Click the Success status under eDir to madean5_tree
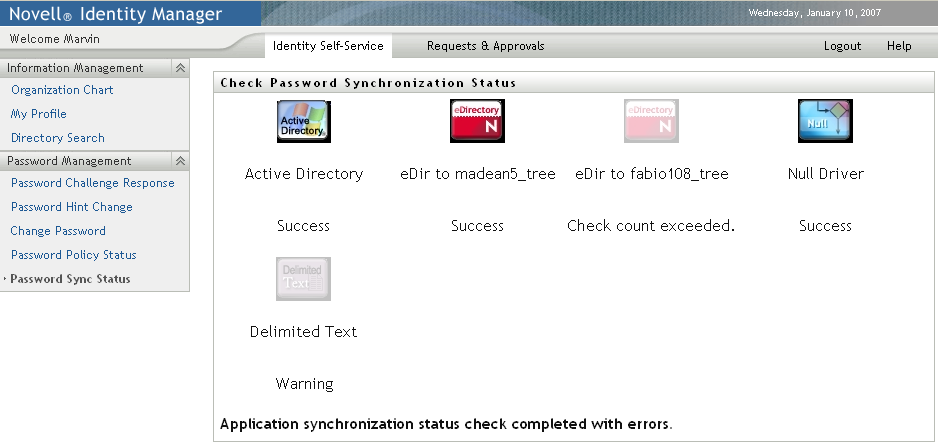The image size is (938, 446). pos(477,226)
